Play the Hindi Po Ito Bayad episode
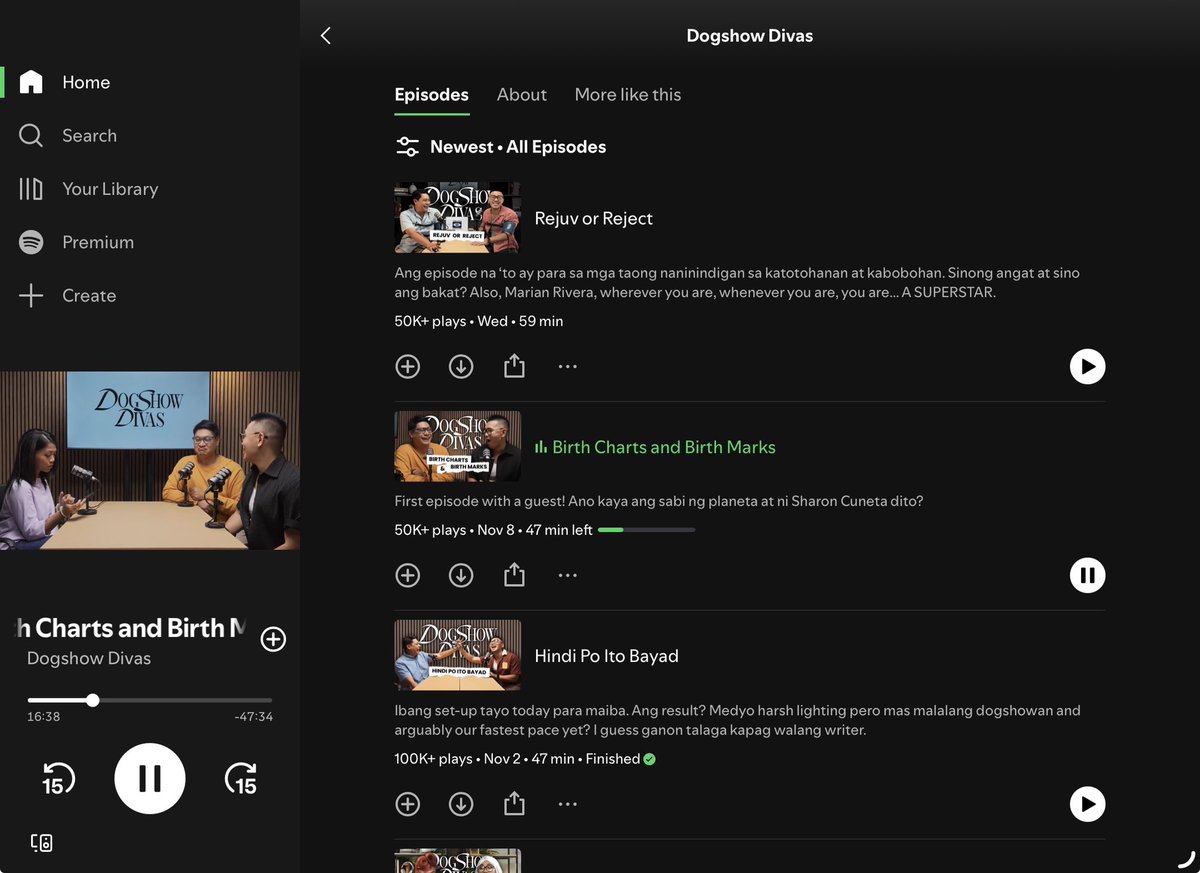Image resolution: width=1200 pixels, height=873 pixels. 1087,804
